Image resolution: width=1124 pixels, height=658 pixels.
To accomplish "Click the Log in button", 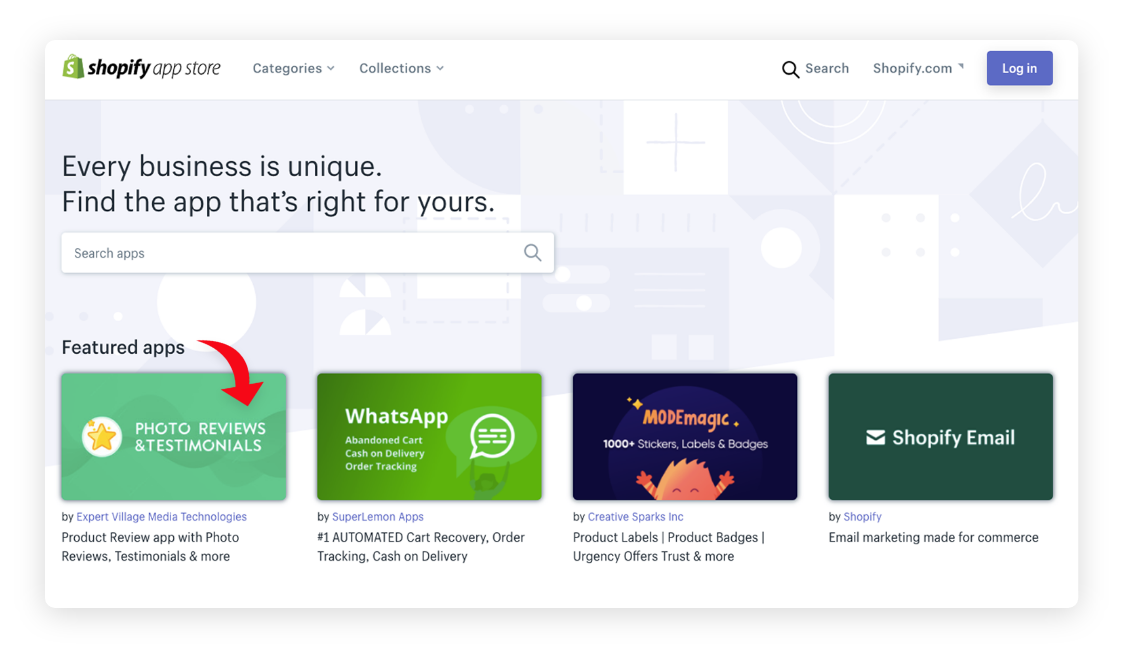I will click(x=1019, y=68).
